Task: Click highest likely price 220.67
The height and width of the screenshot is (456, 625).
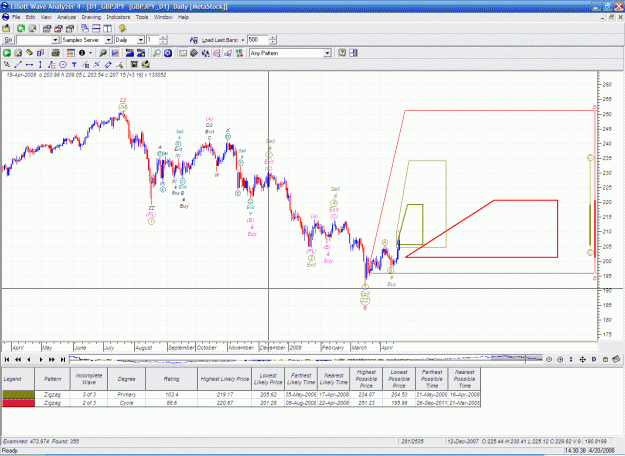Action: coord(225,403)
